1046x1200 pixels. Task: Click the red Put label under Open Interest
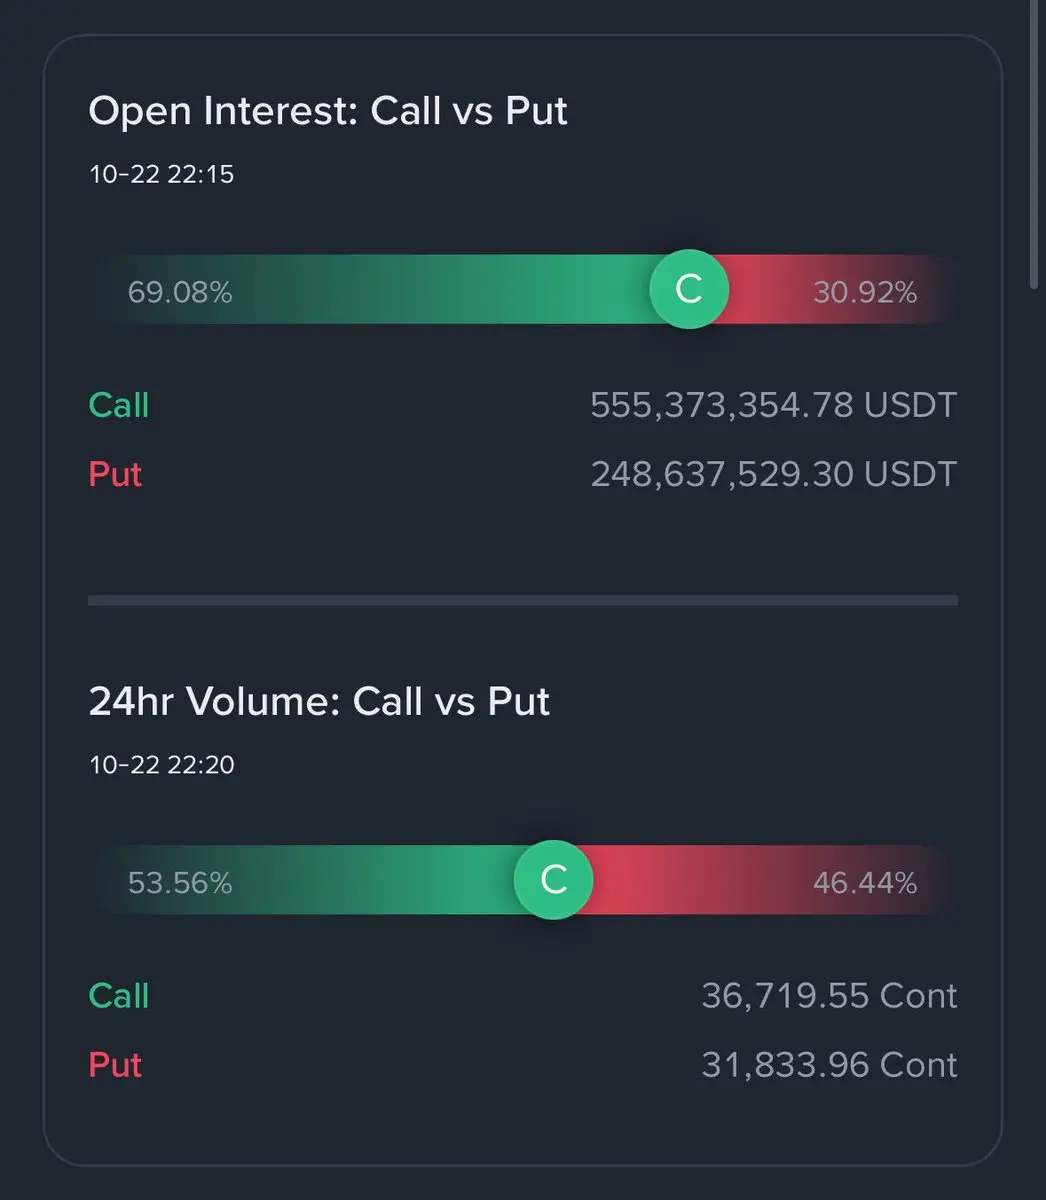(115, 474)
